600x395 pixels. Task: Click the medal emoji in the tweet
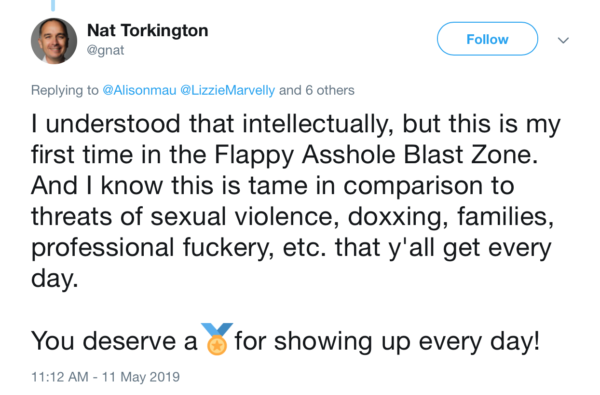coord(217,339)
